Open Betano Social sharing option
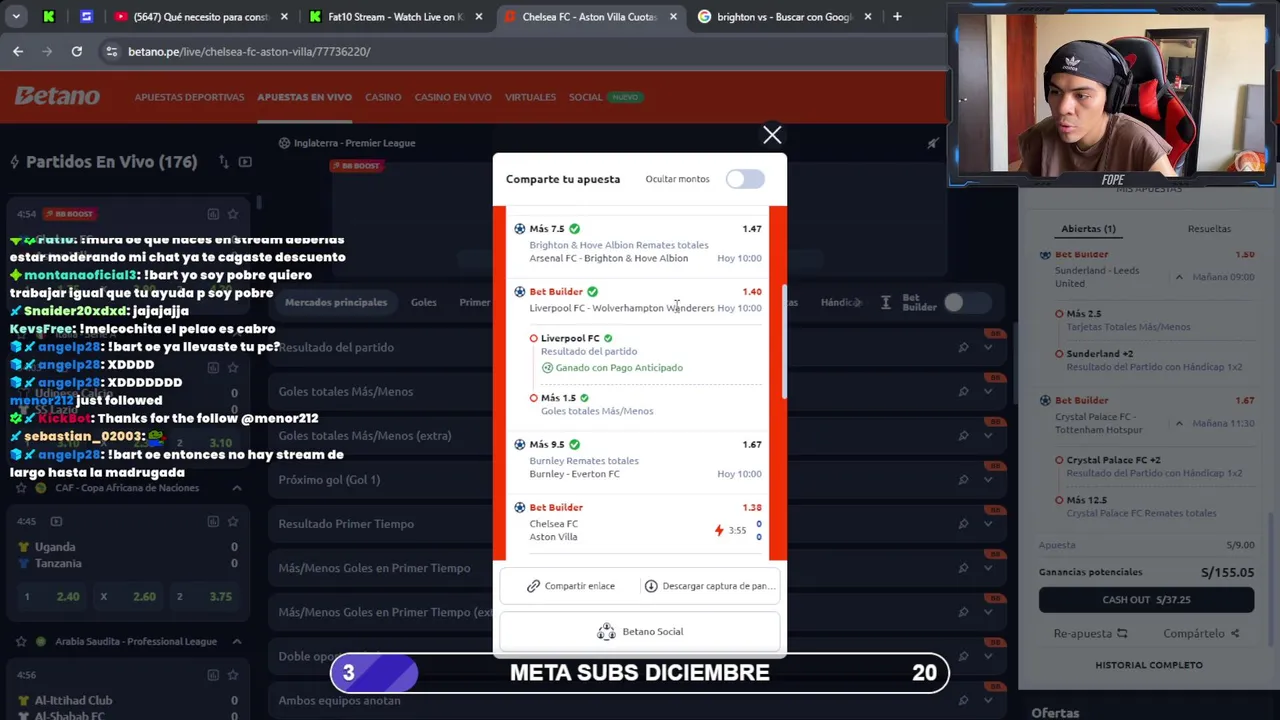1280x720 pixels. click(640, 632)
